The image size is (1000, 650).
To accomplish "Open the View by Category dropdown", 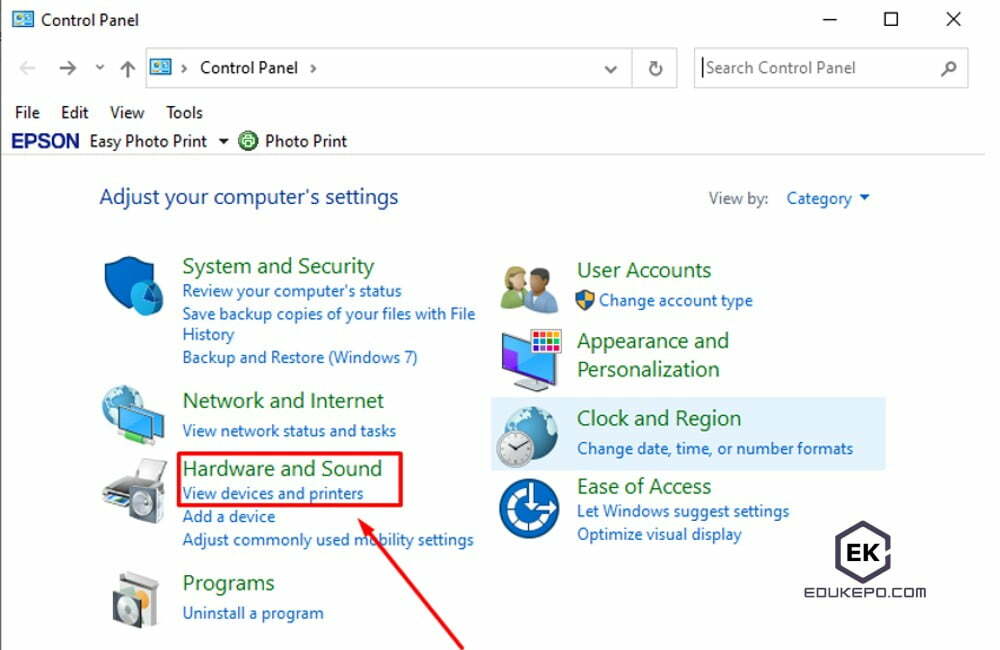I will click(x=828, y=198).
